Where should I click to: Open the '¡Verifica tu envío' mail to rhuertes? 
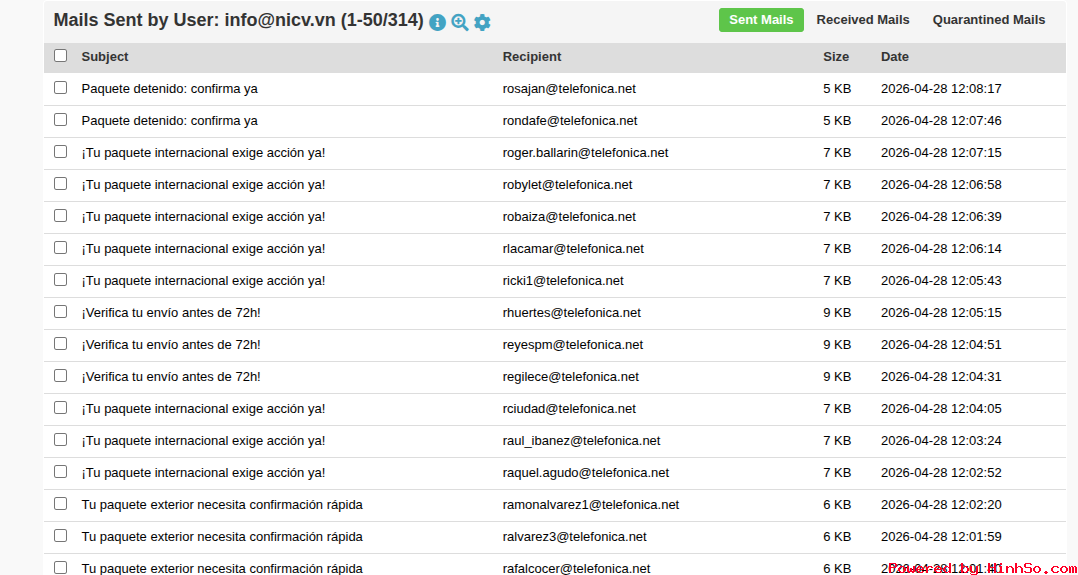point(170,313)
